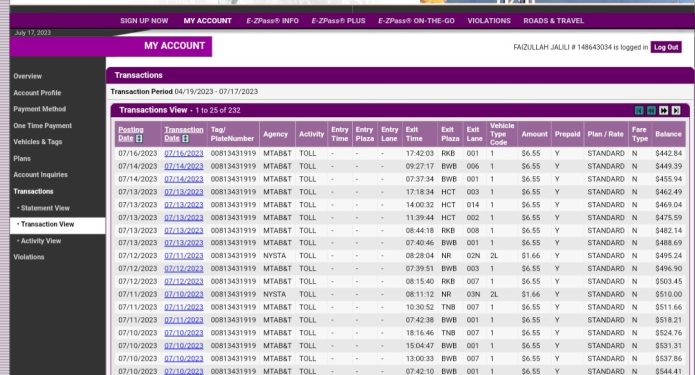The width and height of the screenshot is (695, 375).
Task: Open Account Profile in the sidebar
Action: tap(37, 93)
